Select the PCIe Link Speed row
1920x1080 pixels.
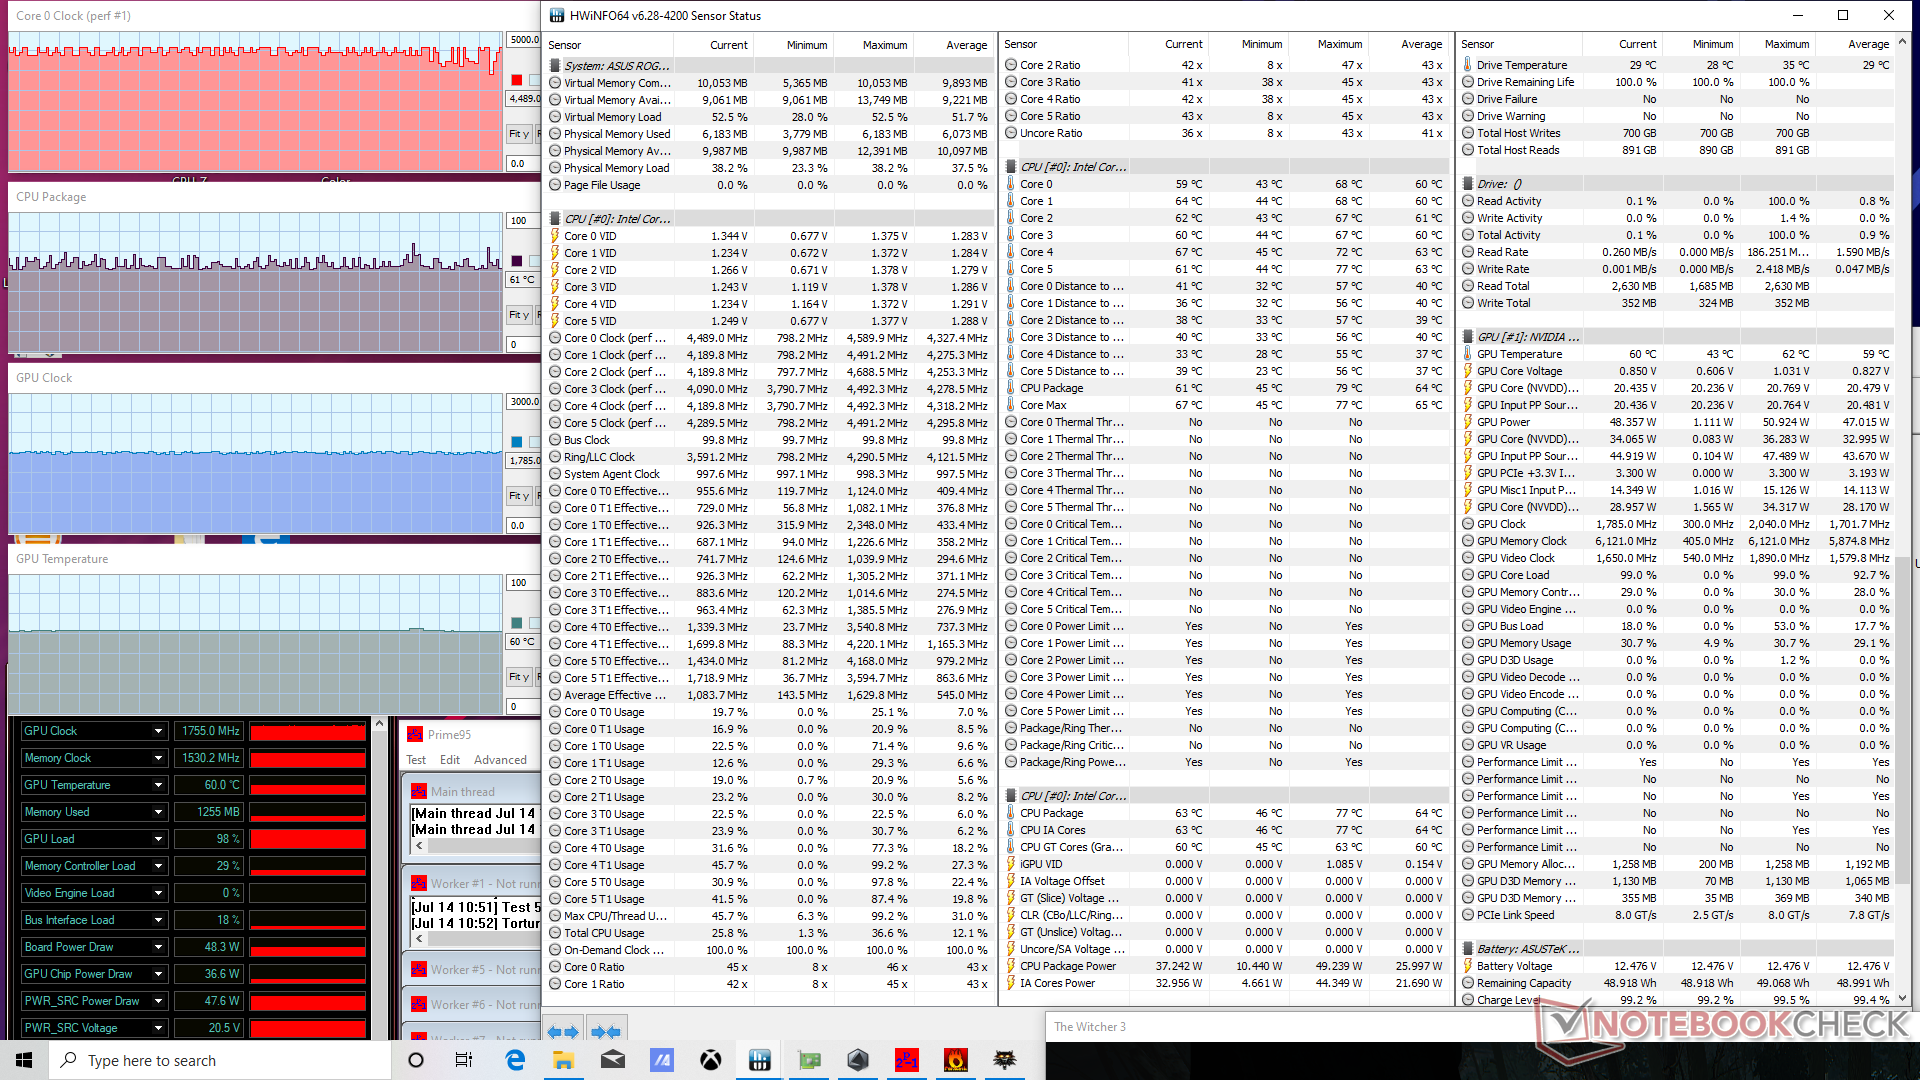pyautogui.click(x=1676, y=915)
